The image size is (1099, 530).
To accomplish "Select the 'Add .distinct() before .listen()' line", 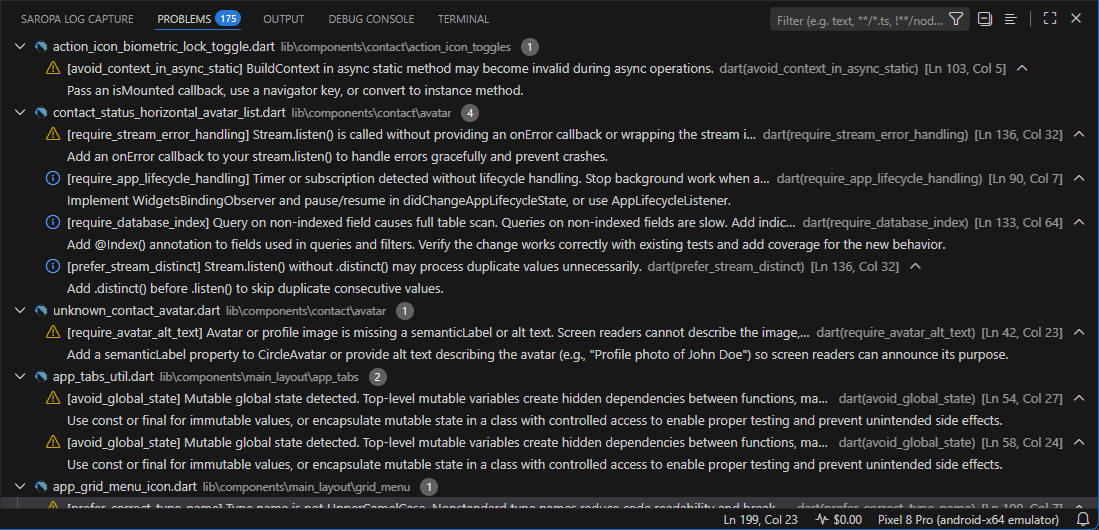I will pyautogui.click(x=255, y=288).
